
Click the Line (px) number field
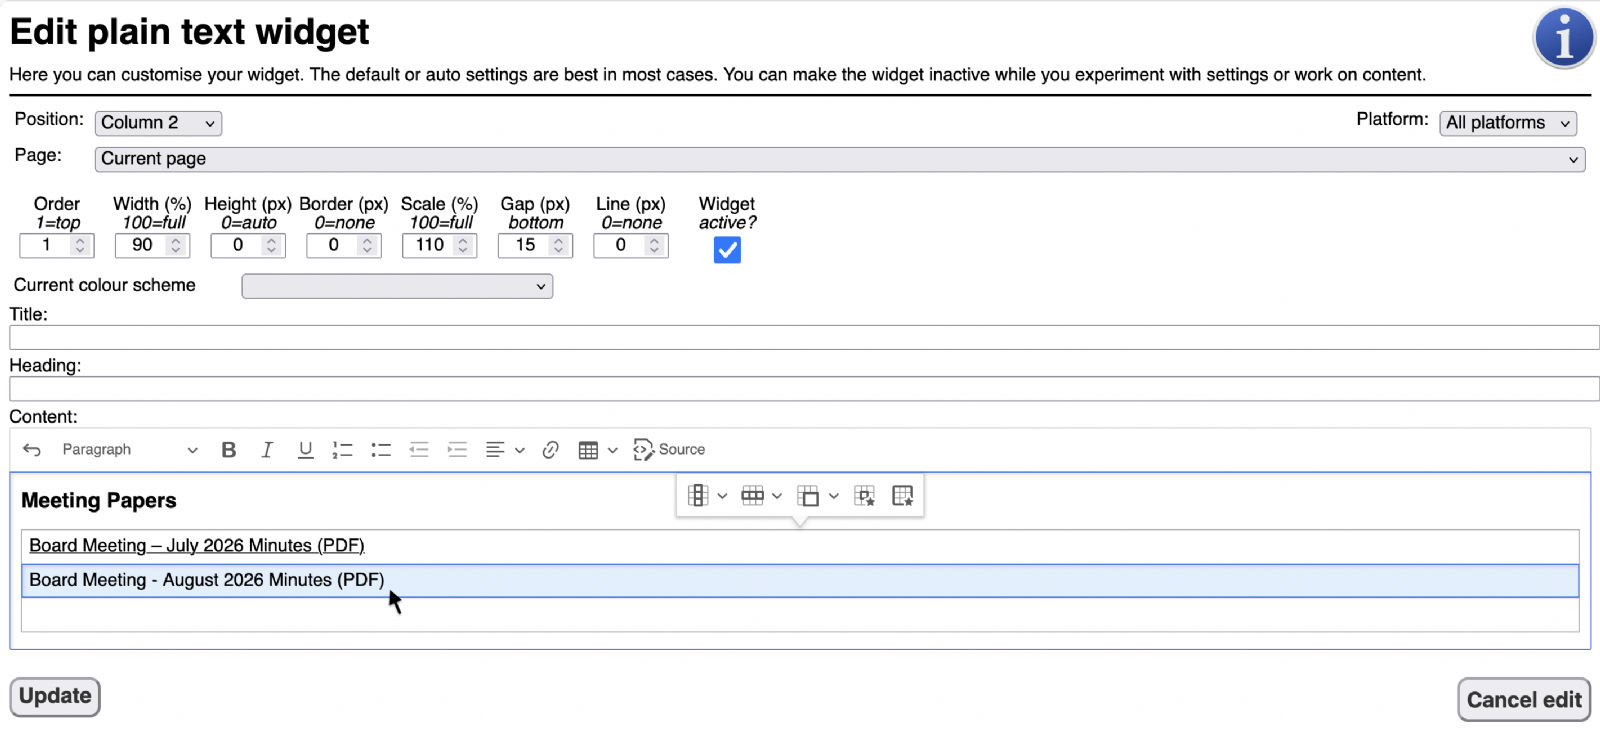(631, 246)
